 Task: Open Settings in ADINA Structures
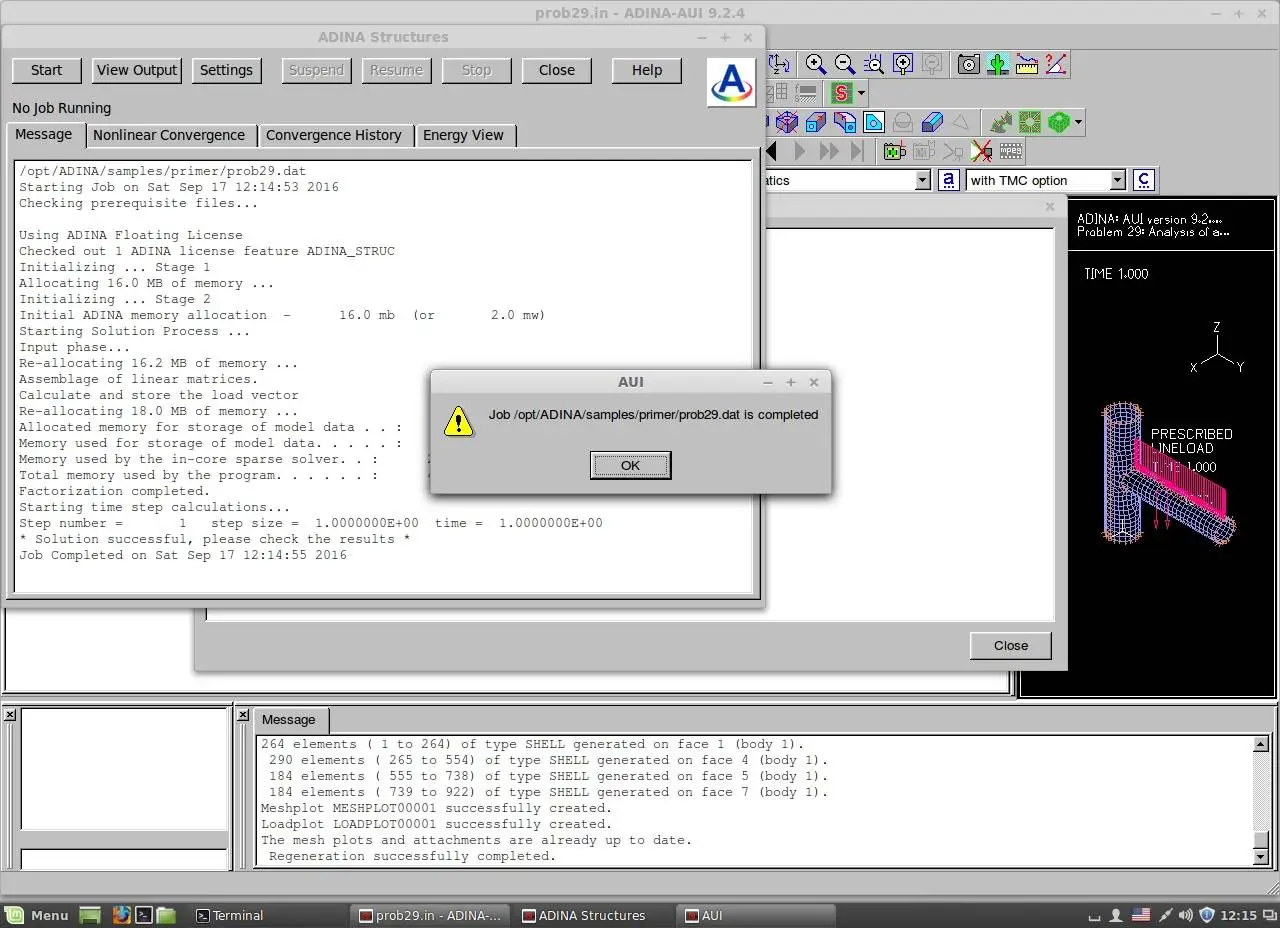tap(226, 70)
